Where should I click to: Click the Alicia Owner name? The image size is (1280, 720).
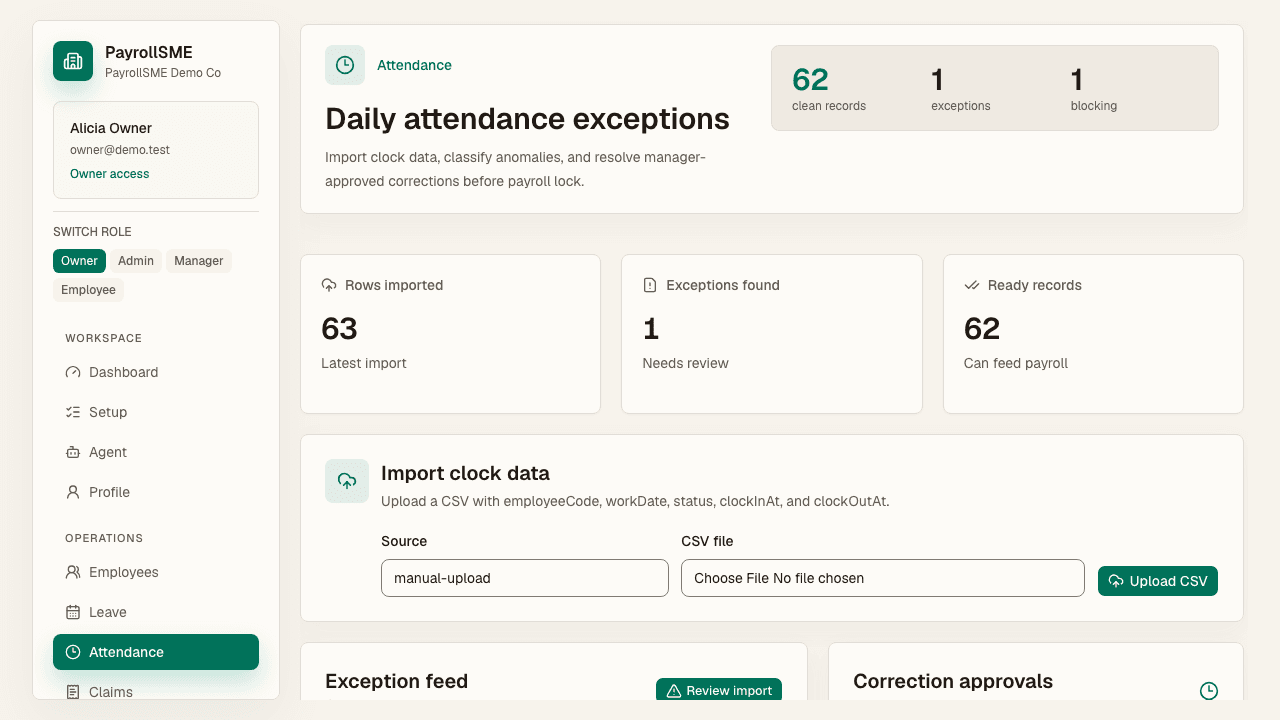tap(111, 128)
